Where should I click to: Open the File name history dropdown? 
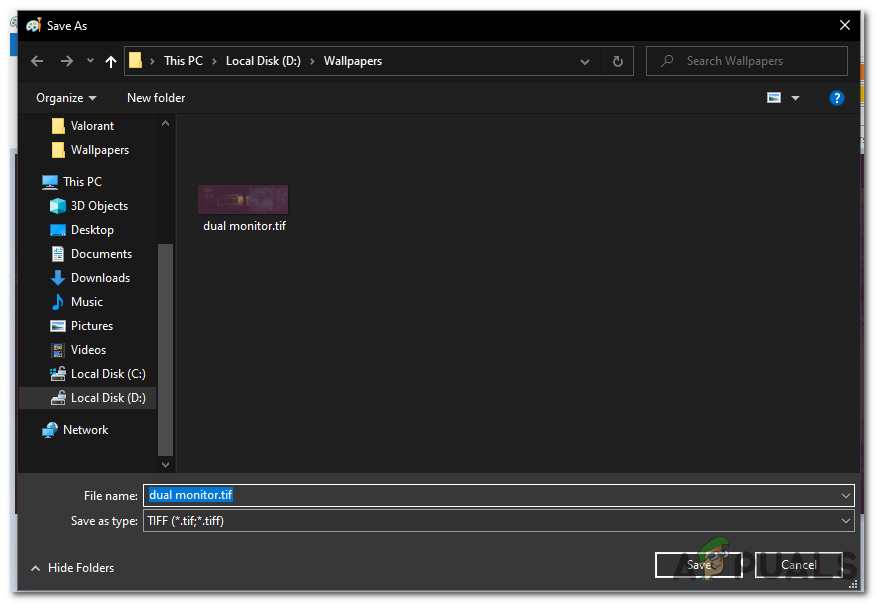click(845, 495)
